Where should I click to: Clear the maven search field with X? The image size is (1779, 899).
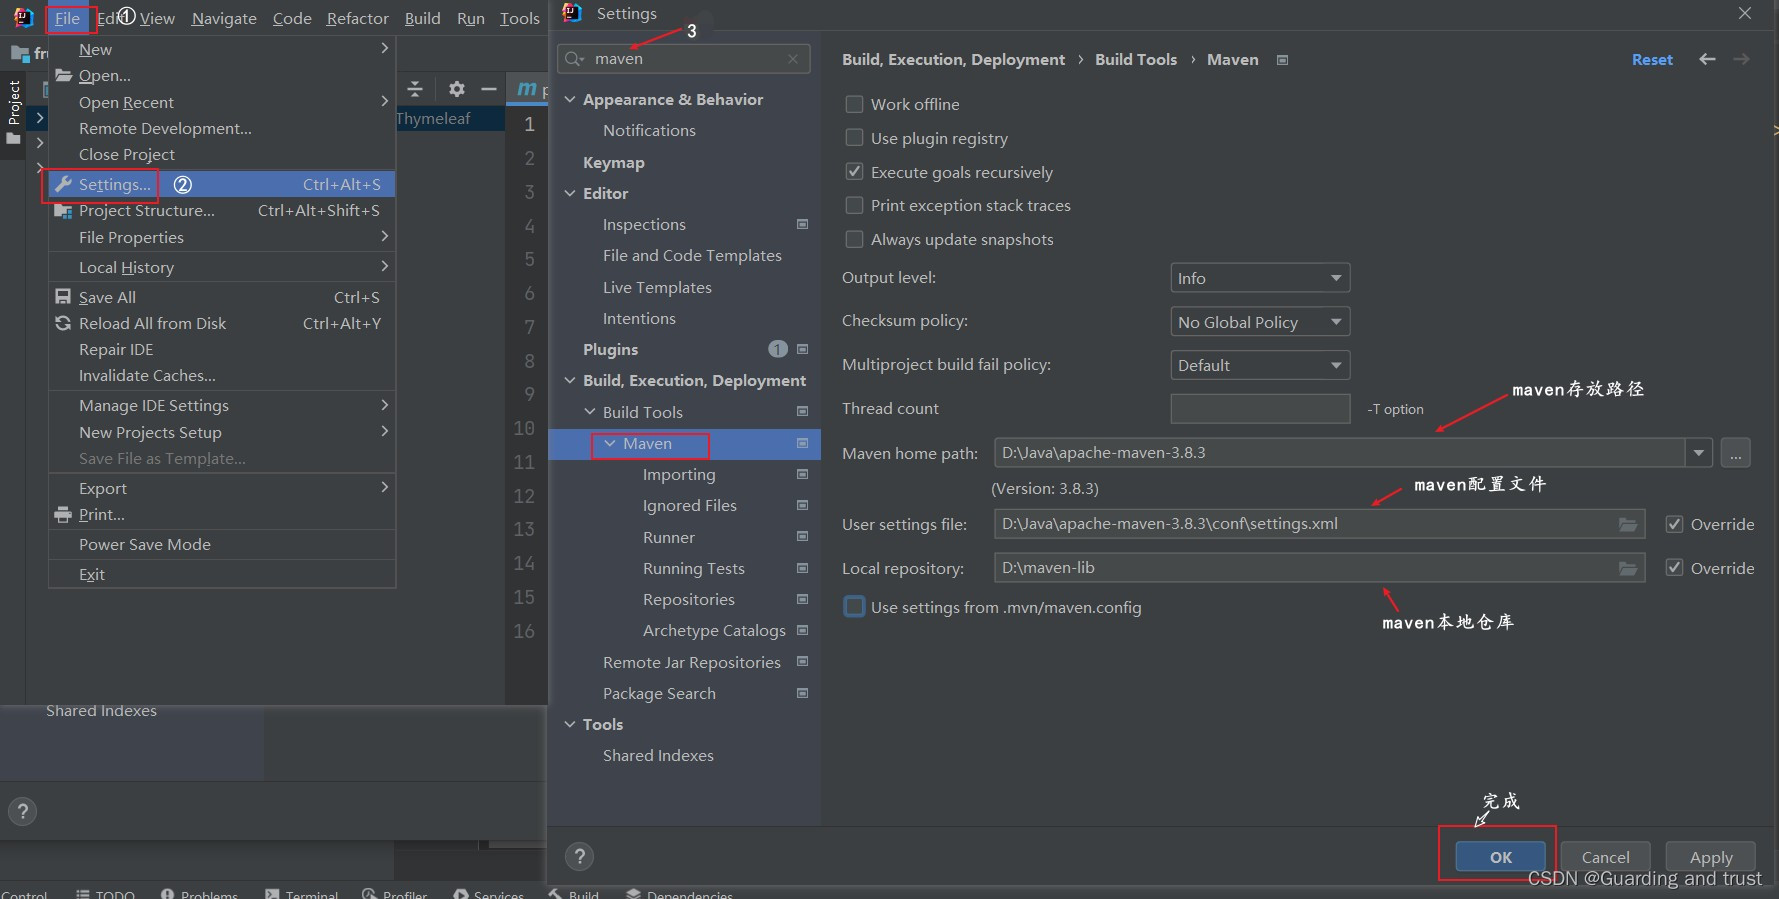pyautogui.click(x=793, y=59)
